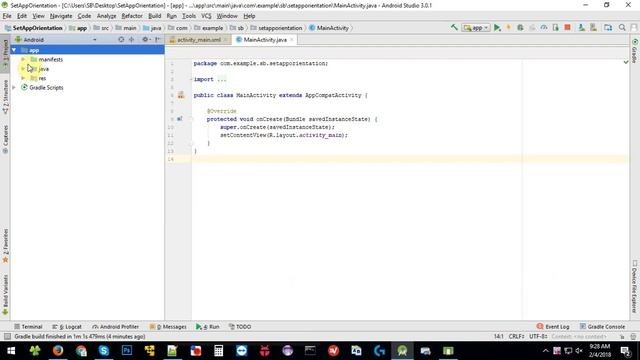
Task: Toggle the Favorites tool window tab
Action: 5,246
